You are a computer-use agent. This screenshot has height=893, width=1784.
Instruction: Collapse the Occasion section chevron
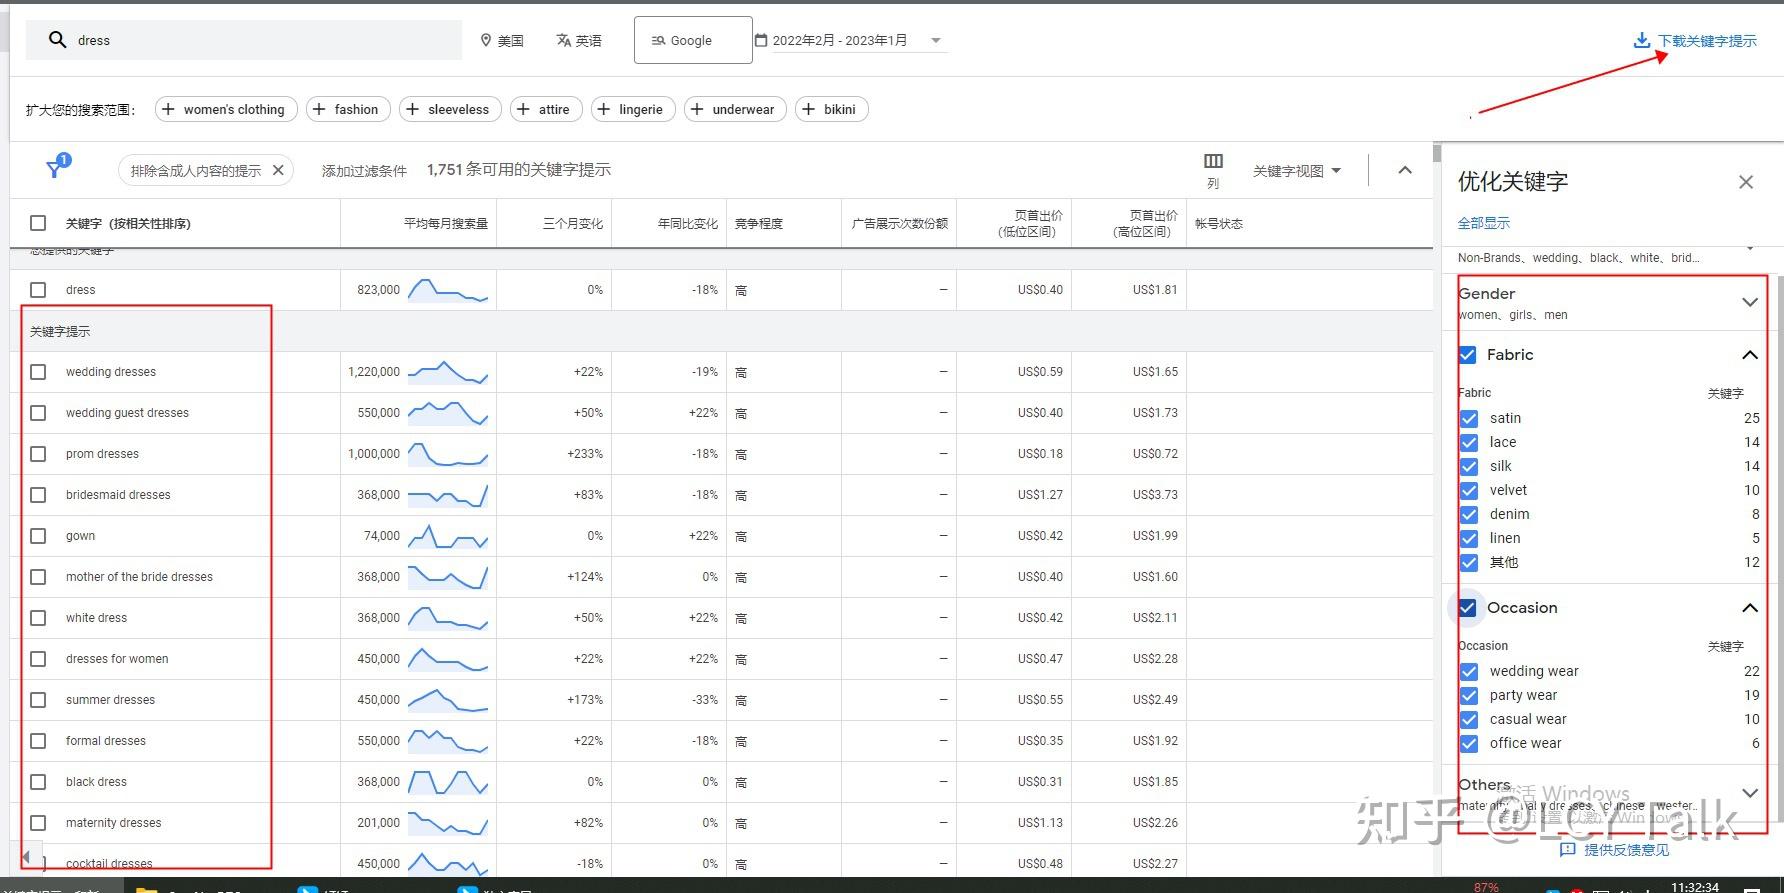(1750, 608)
